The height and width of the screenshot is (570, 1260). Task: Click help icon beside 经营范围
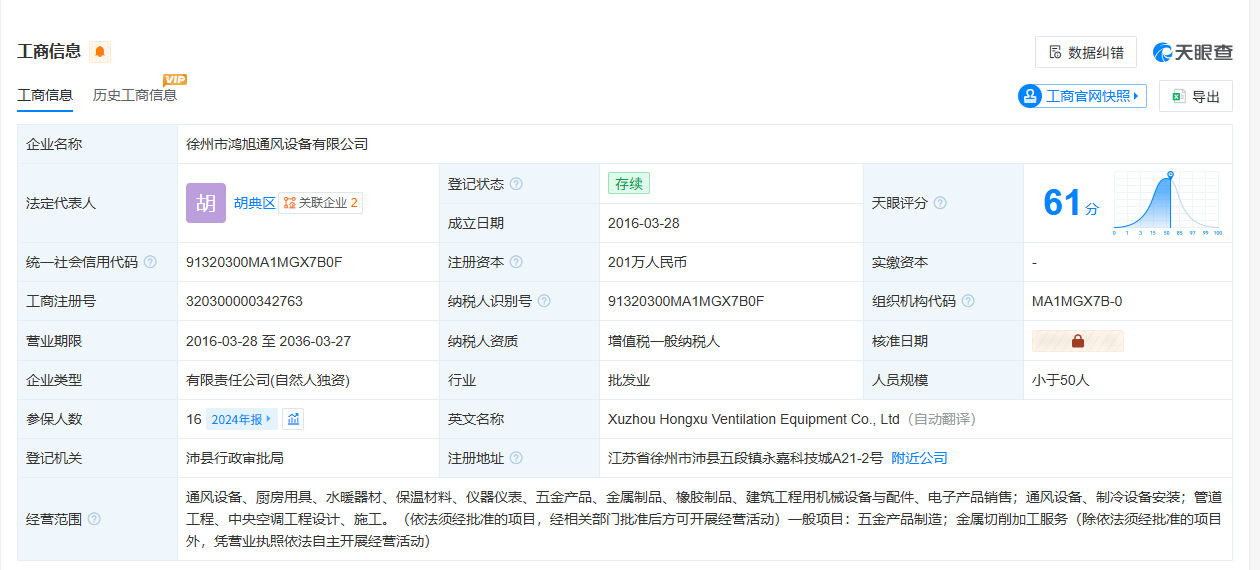(x=94, y=519)
